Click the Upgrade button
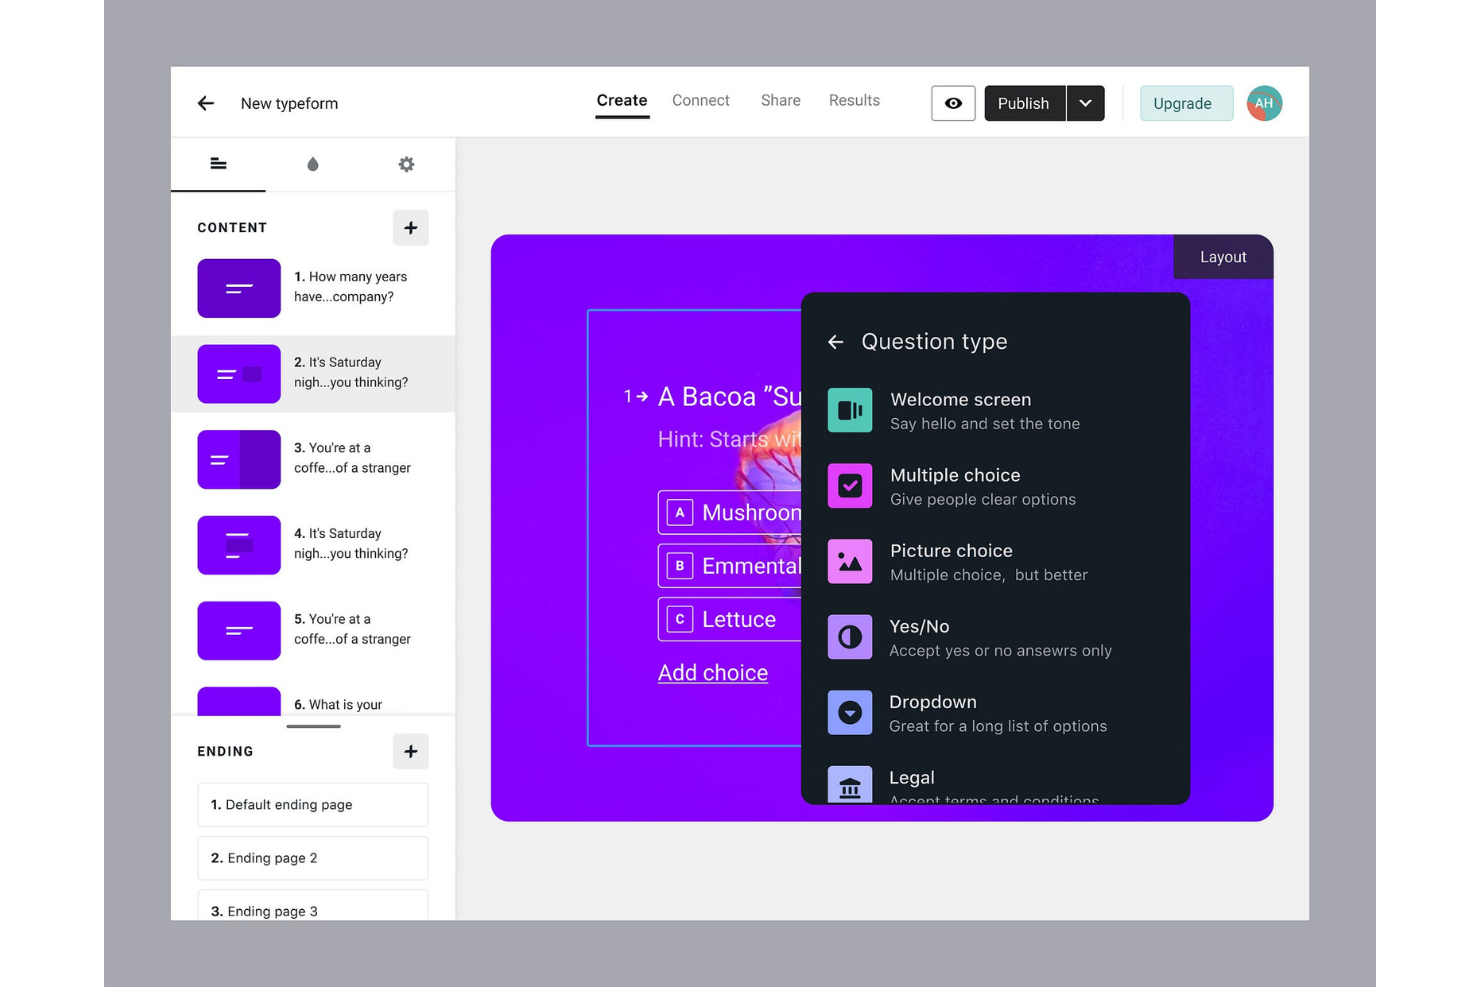The width and height of the screenshot is (1480, 987). pos(1186,103)
